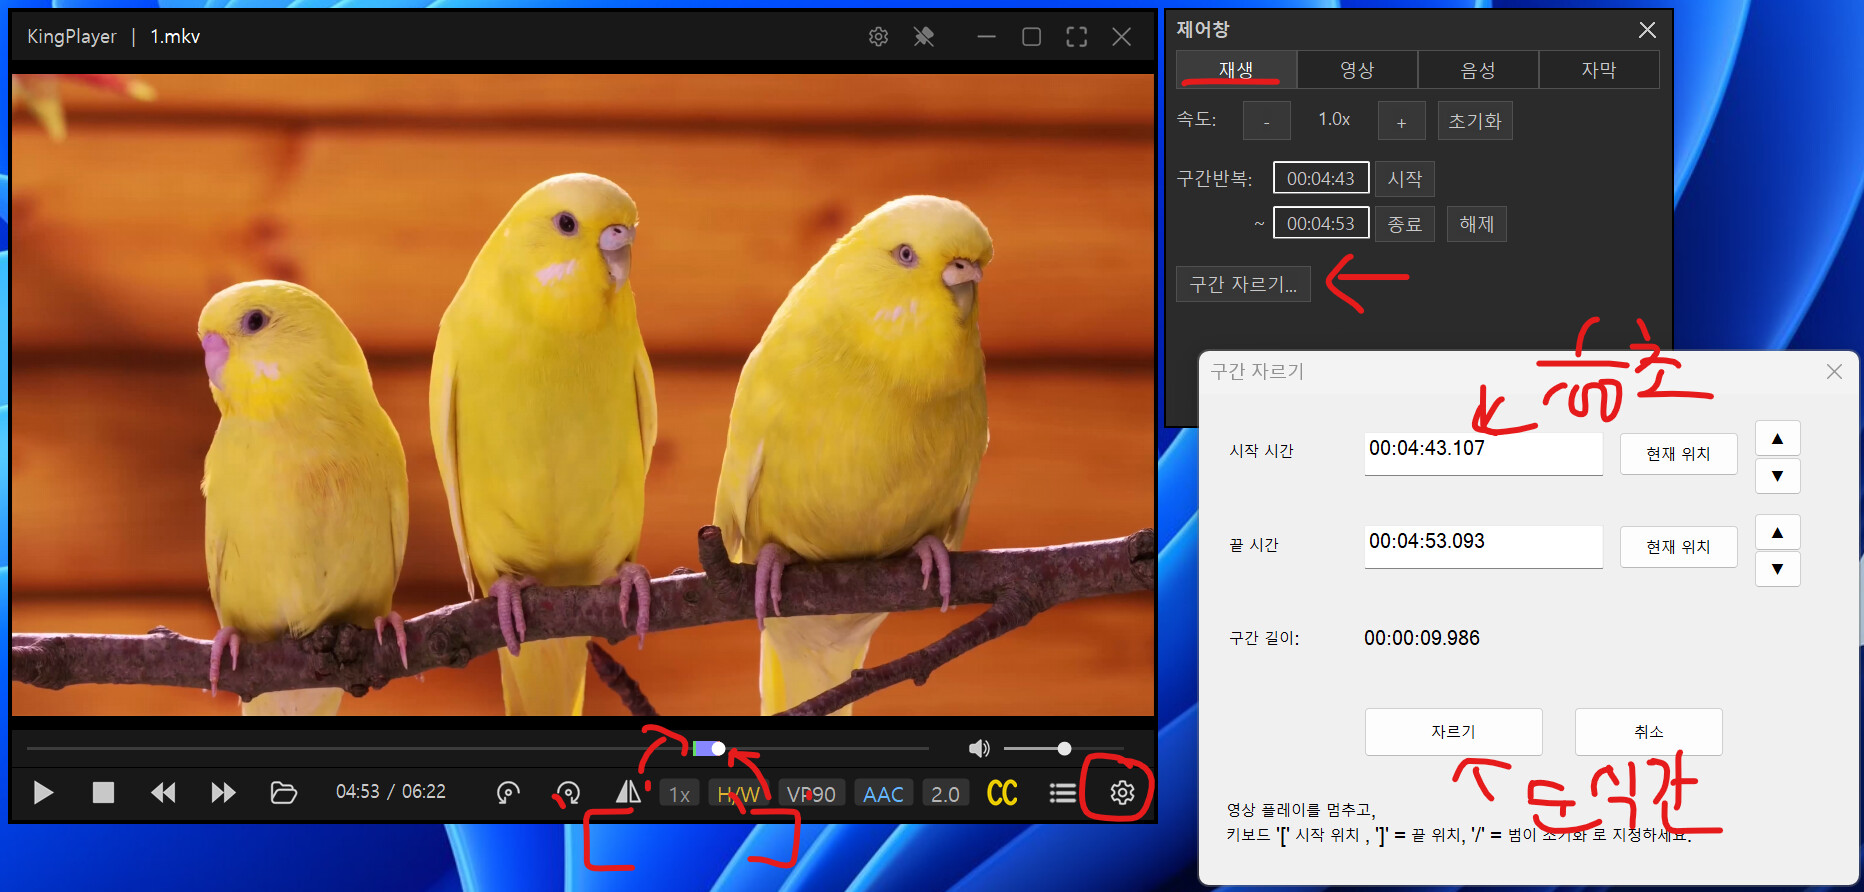
Task: Increase start time with up arrow
Action: point(1777,438)
